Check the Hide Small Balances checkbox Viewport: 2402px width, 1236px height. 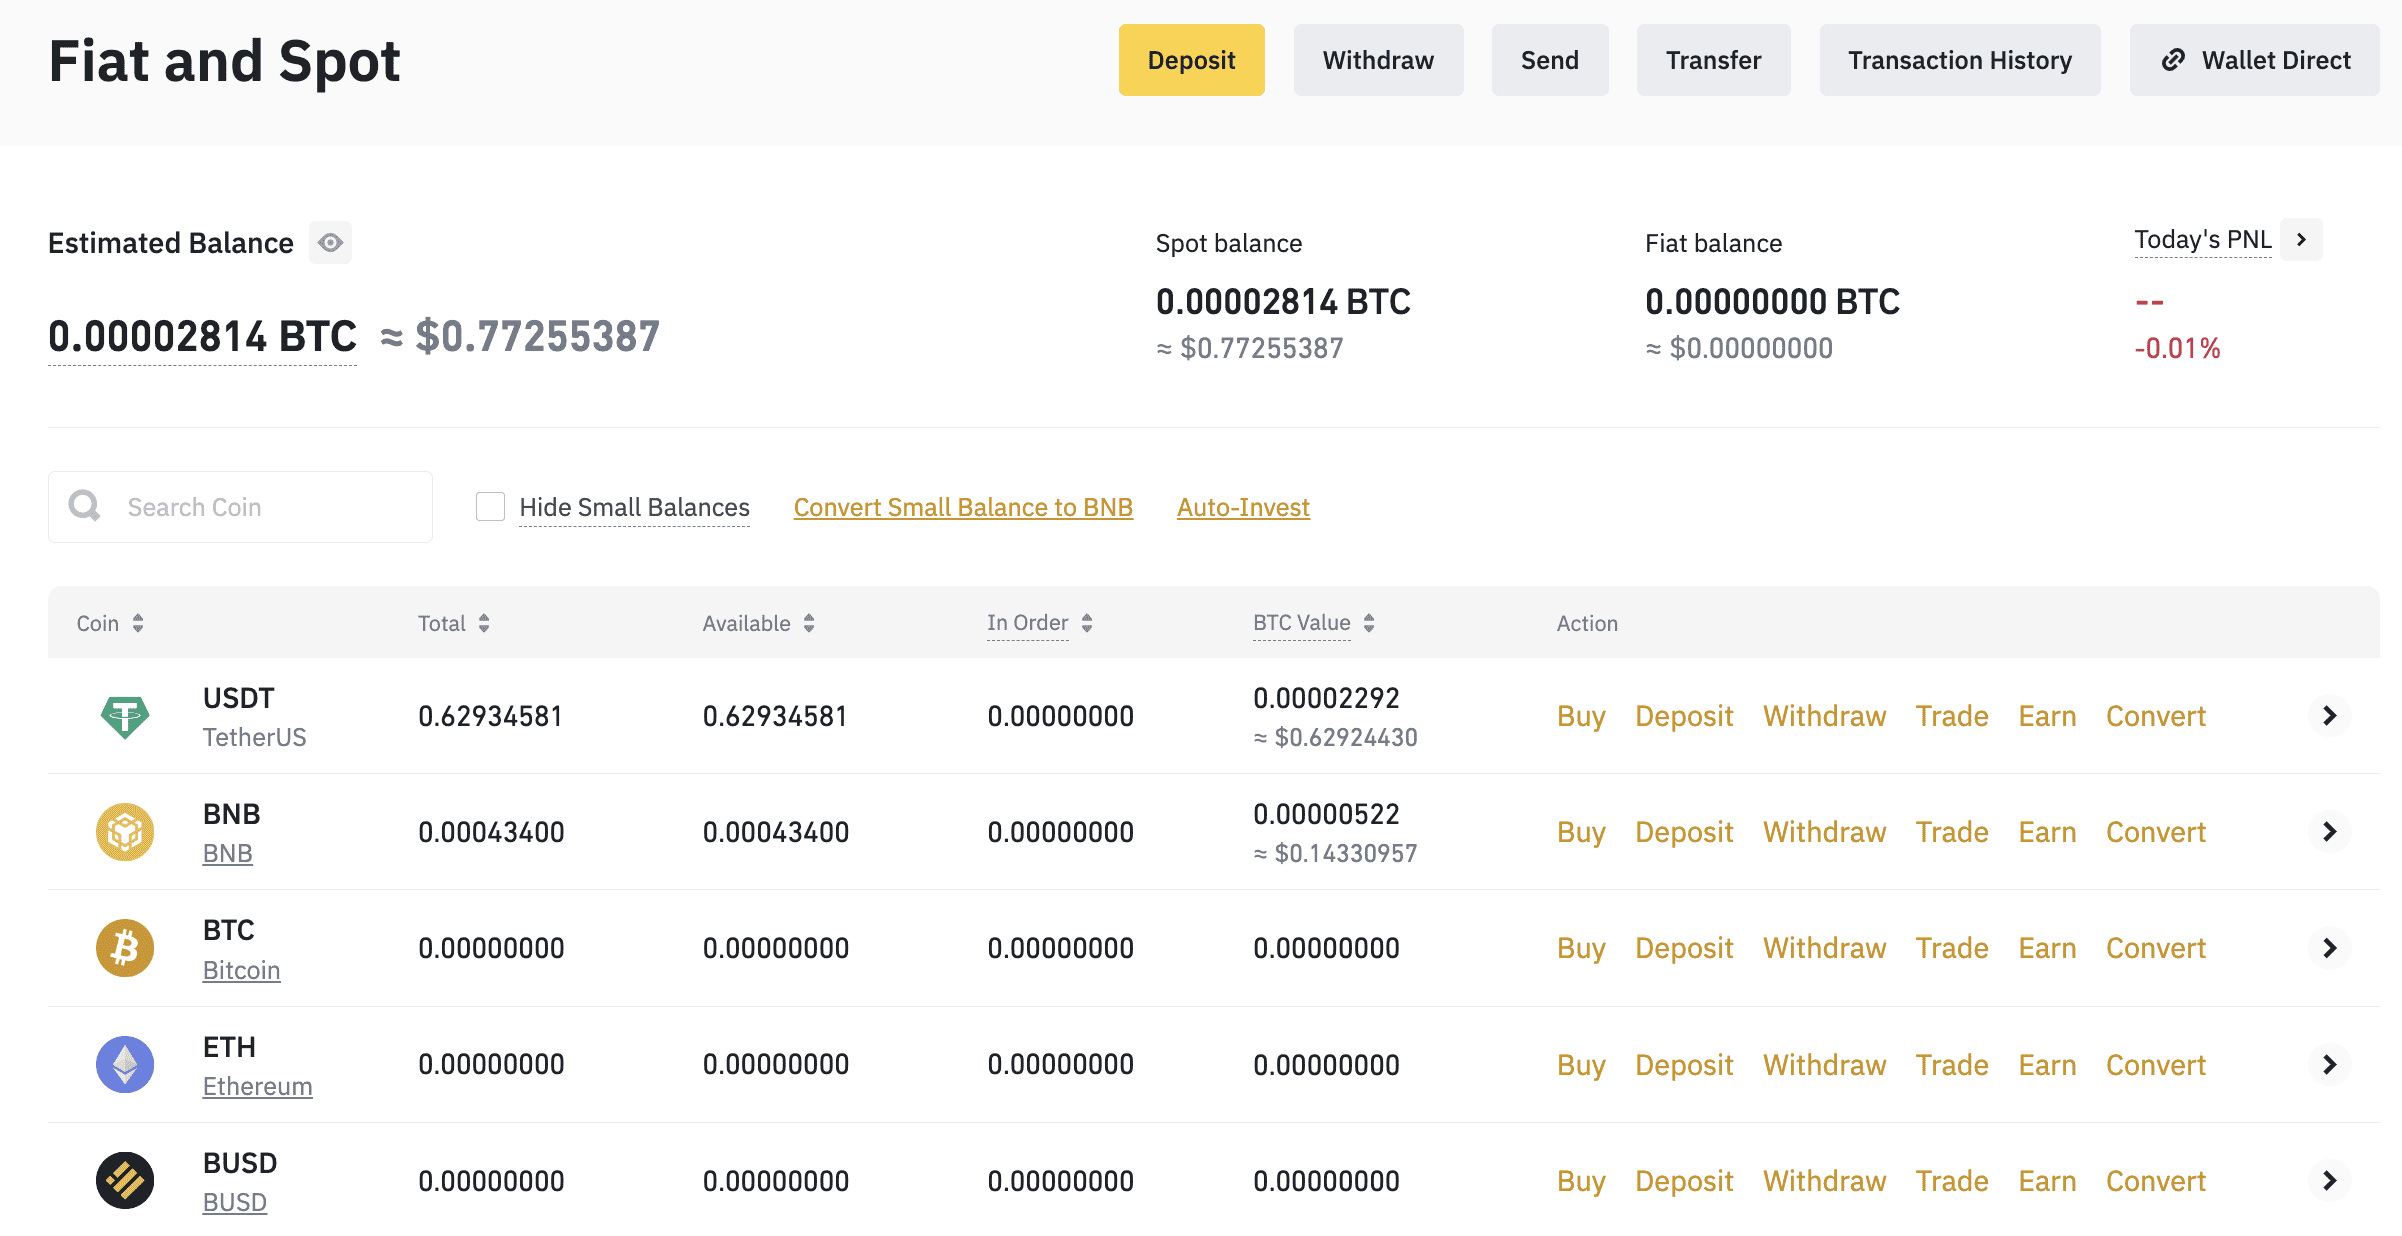point(490,507)
